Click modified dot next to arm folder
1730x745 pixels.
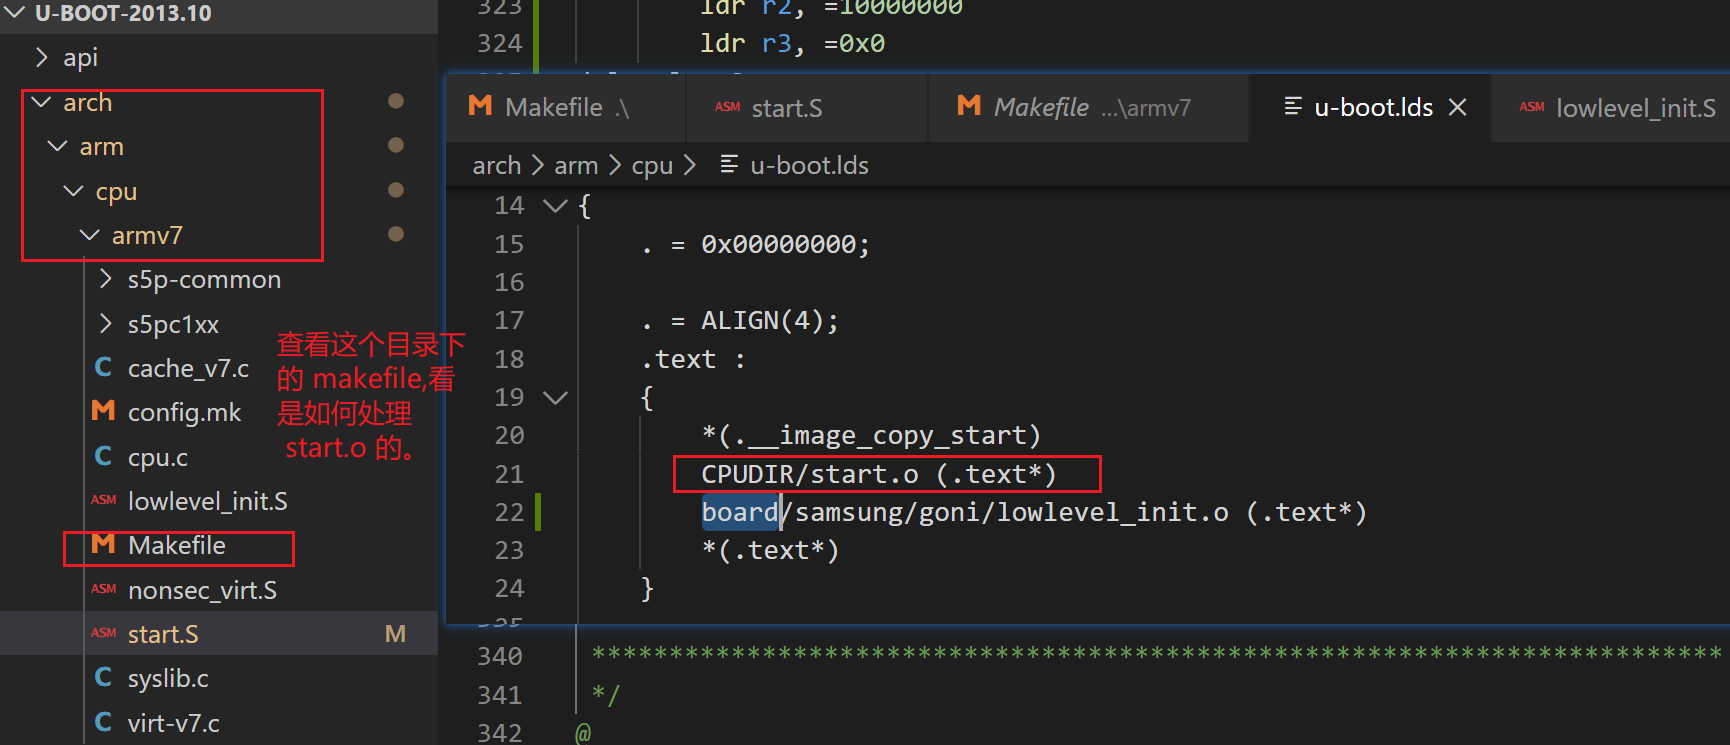(x=396, y=145)
